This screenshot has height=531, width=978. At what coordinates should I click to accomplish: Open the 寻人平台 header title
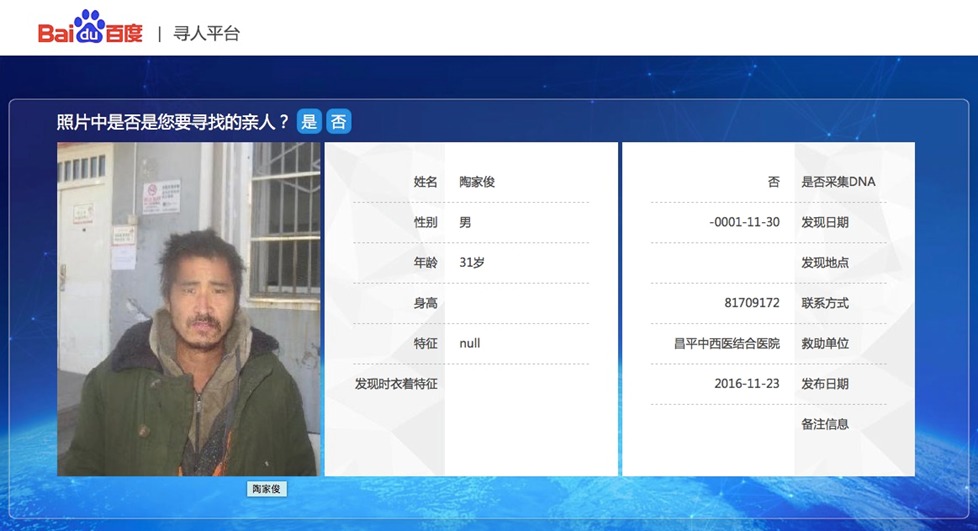click(206, 33)
